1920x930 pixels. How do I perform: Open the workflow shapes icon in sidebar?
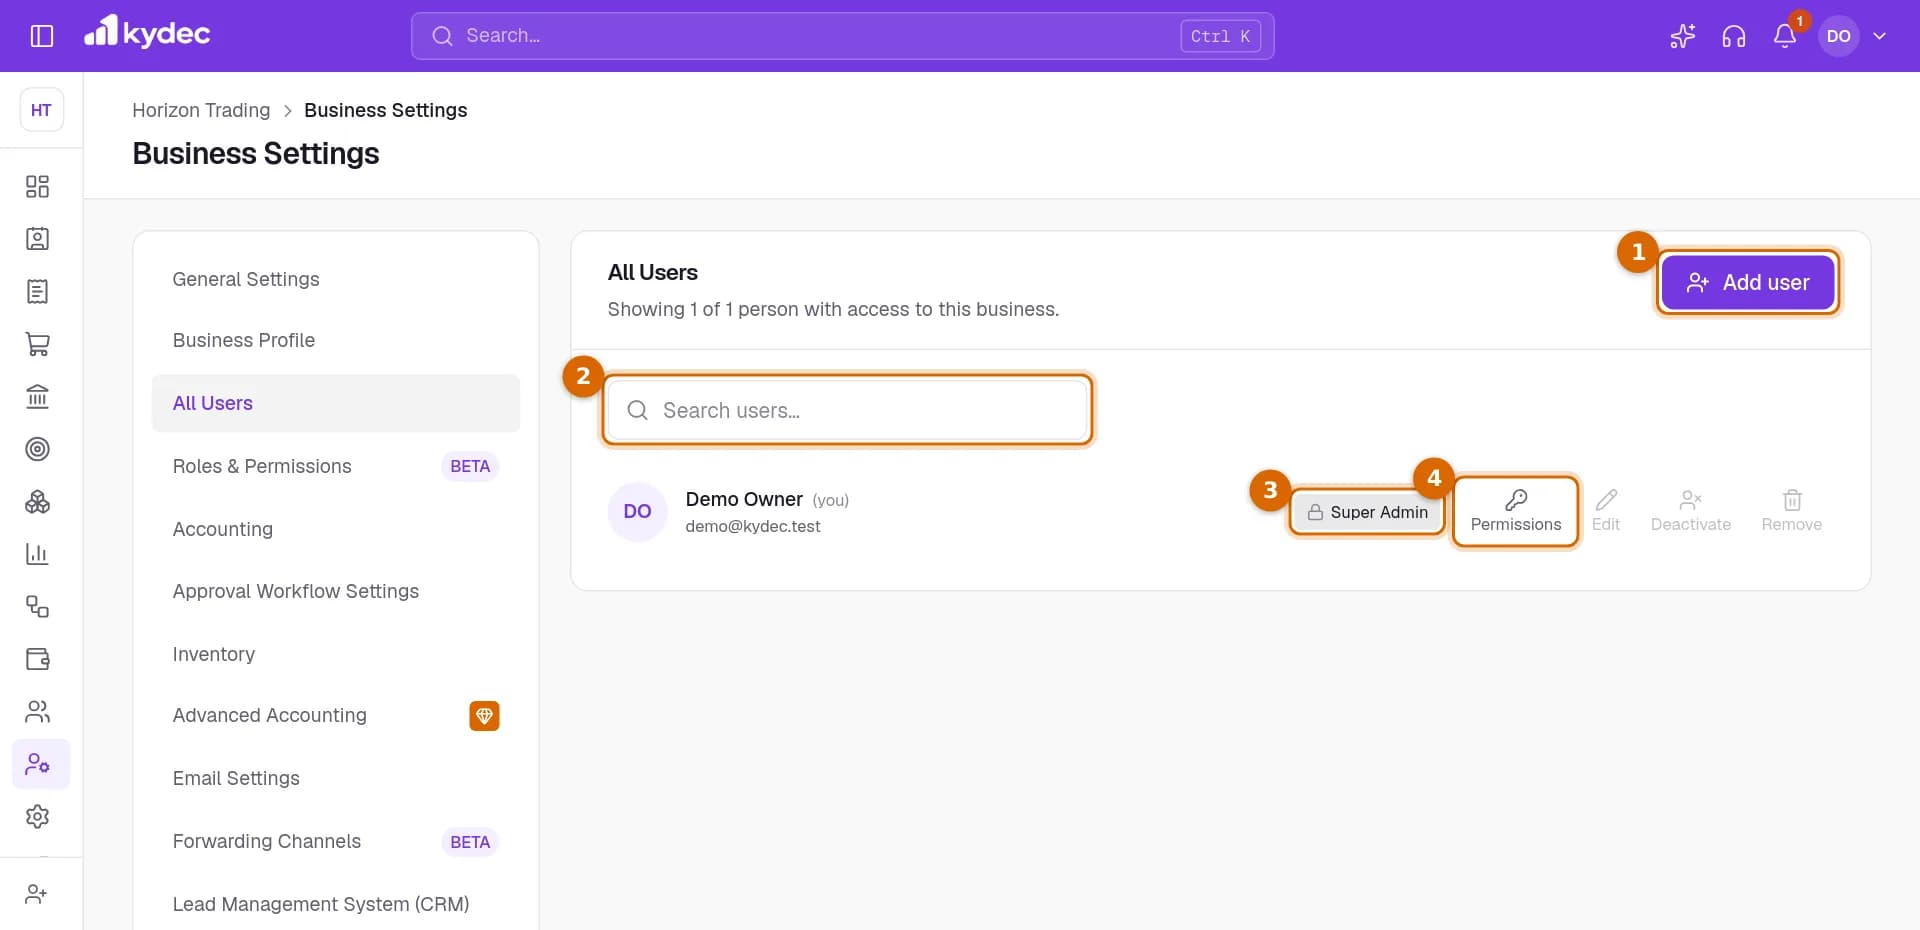37,606
